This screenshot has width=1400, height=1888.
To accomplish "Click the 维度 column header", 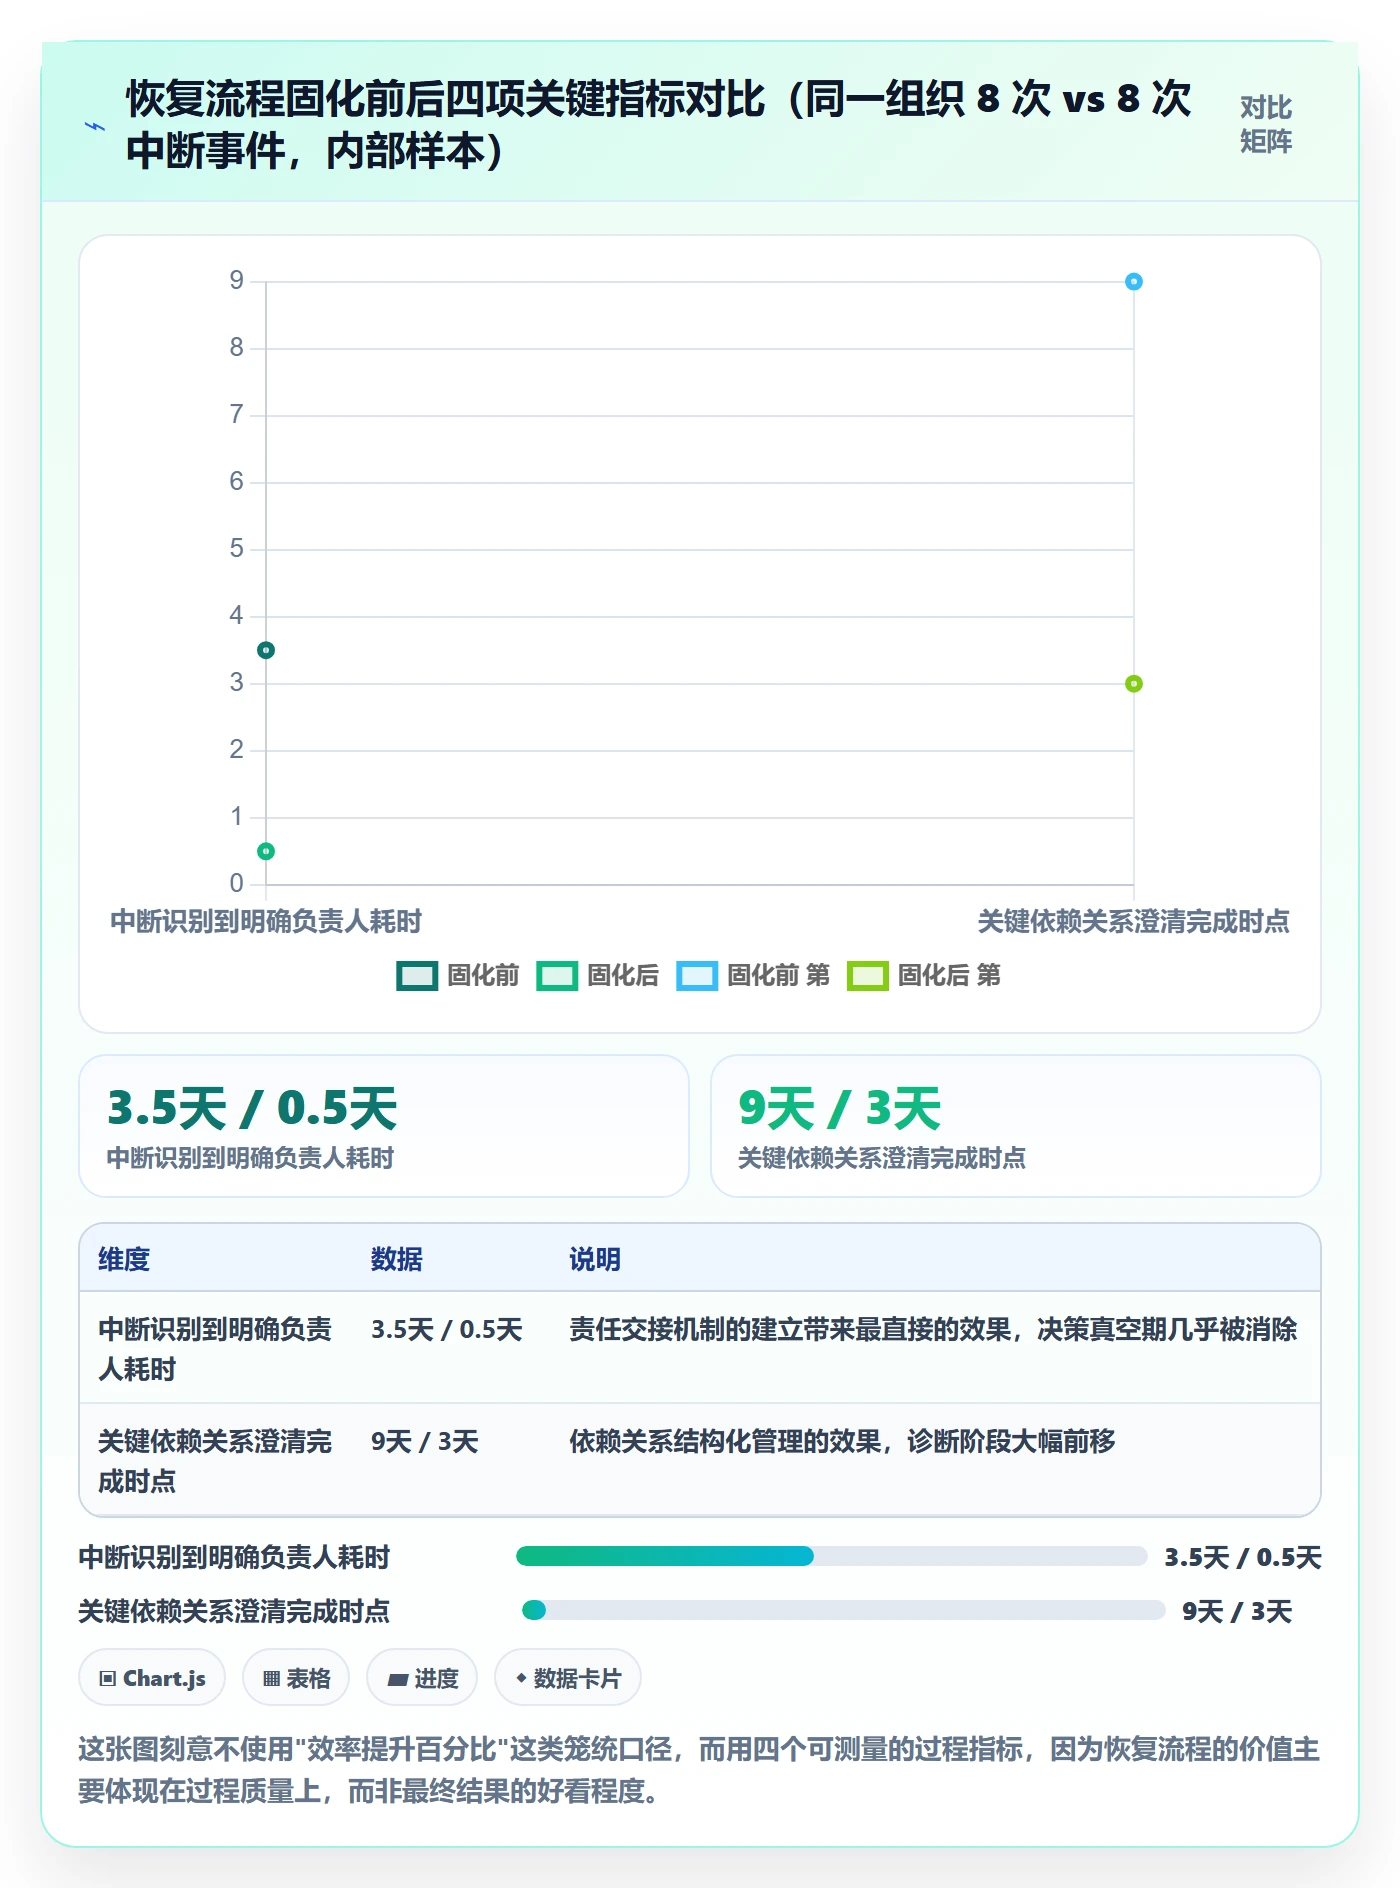I will 124,1259.
